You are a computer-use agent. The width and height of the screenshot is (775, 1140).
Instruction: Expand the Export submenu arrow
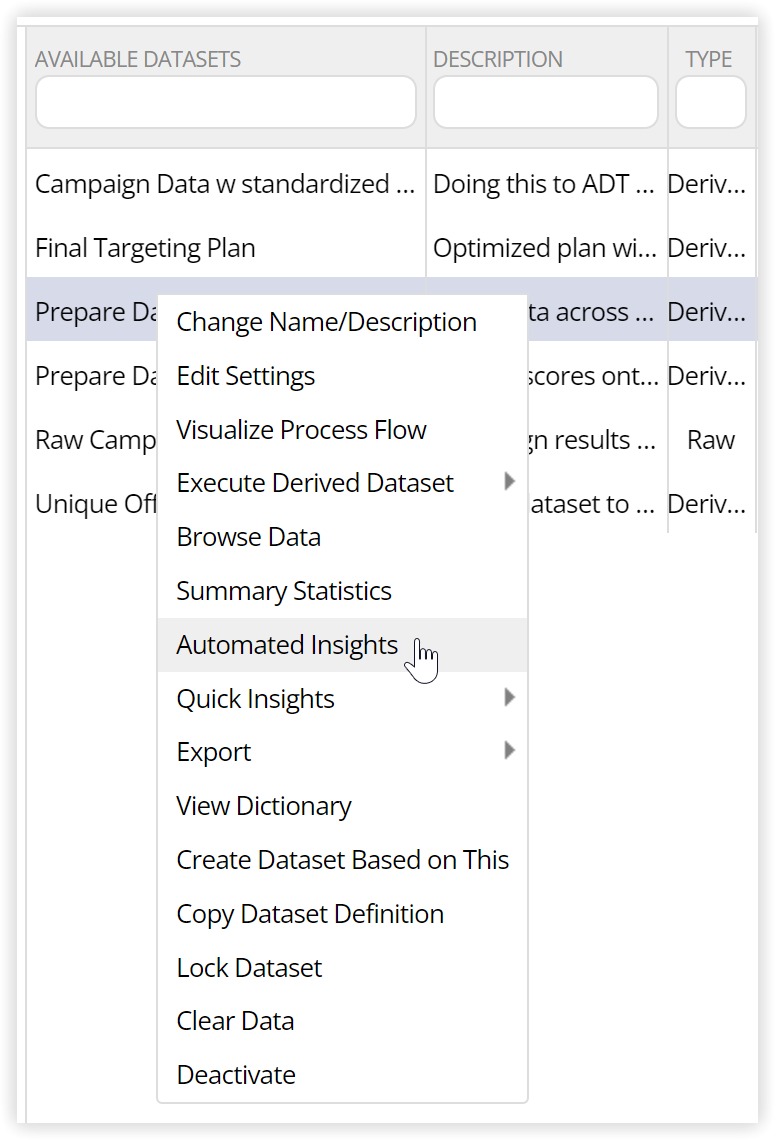[510, 750]
